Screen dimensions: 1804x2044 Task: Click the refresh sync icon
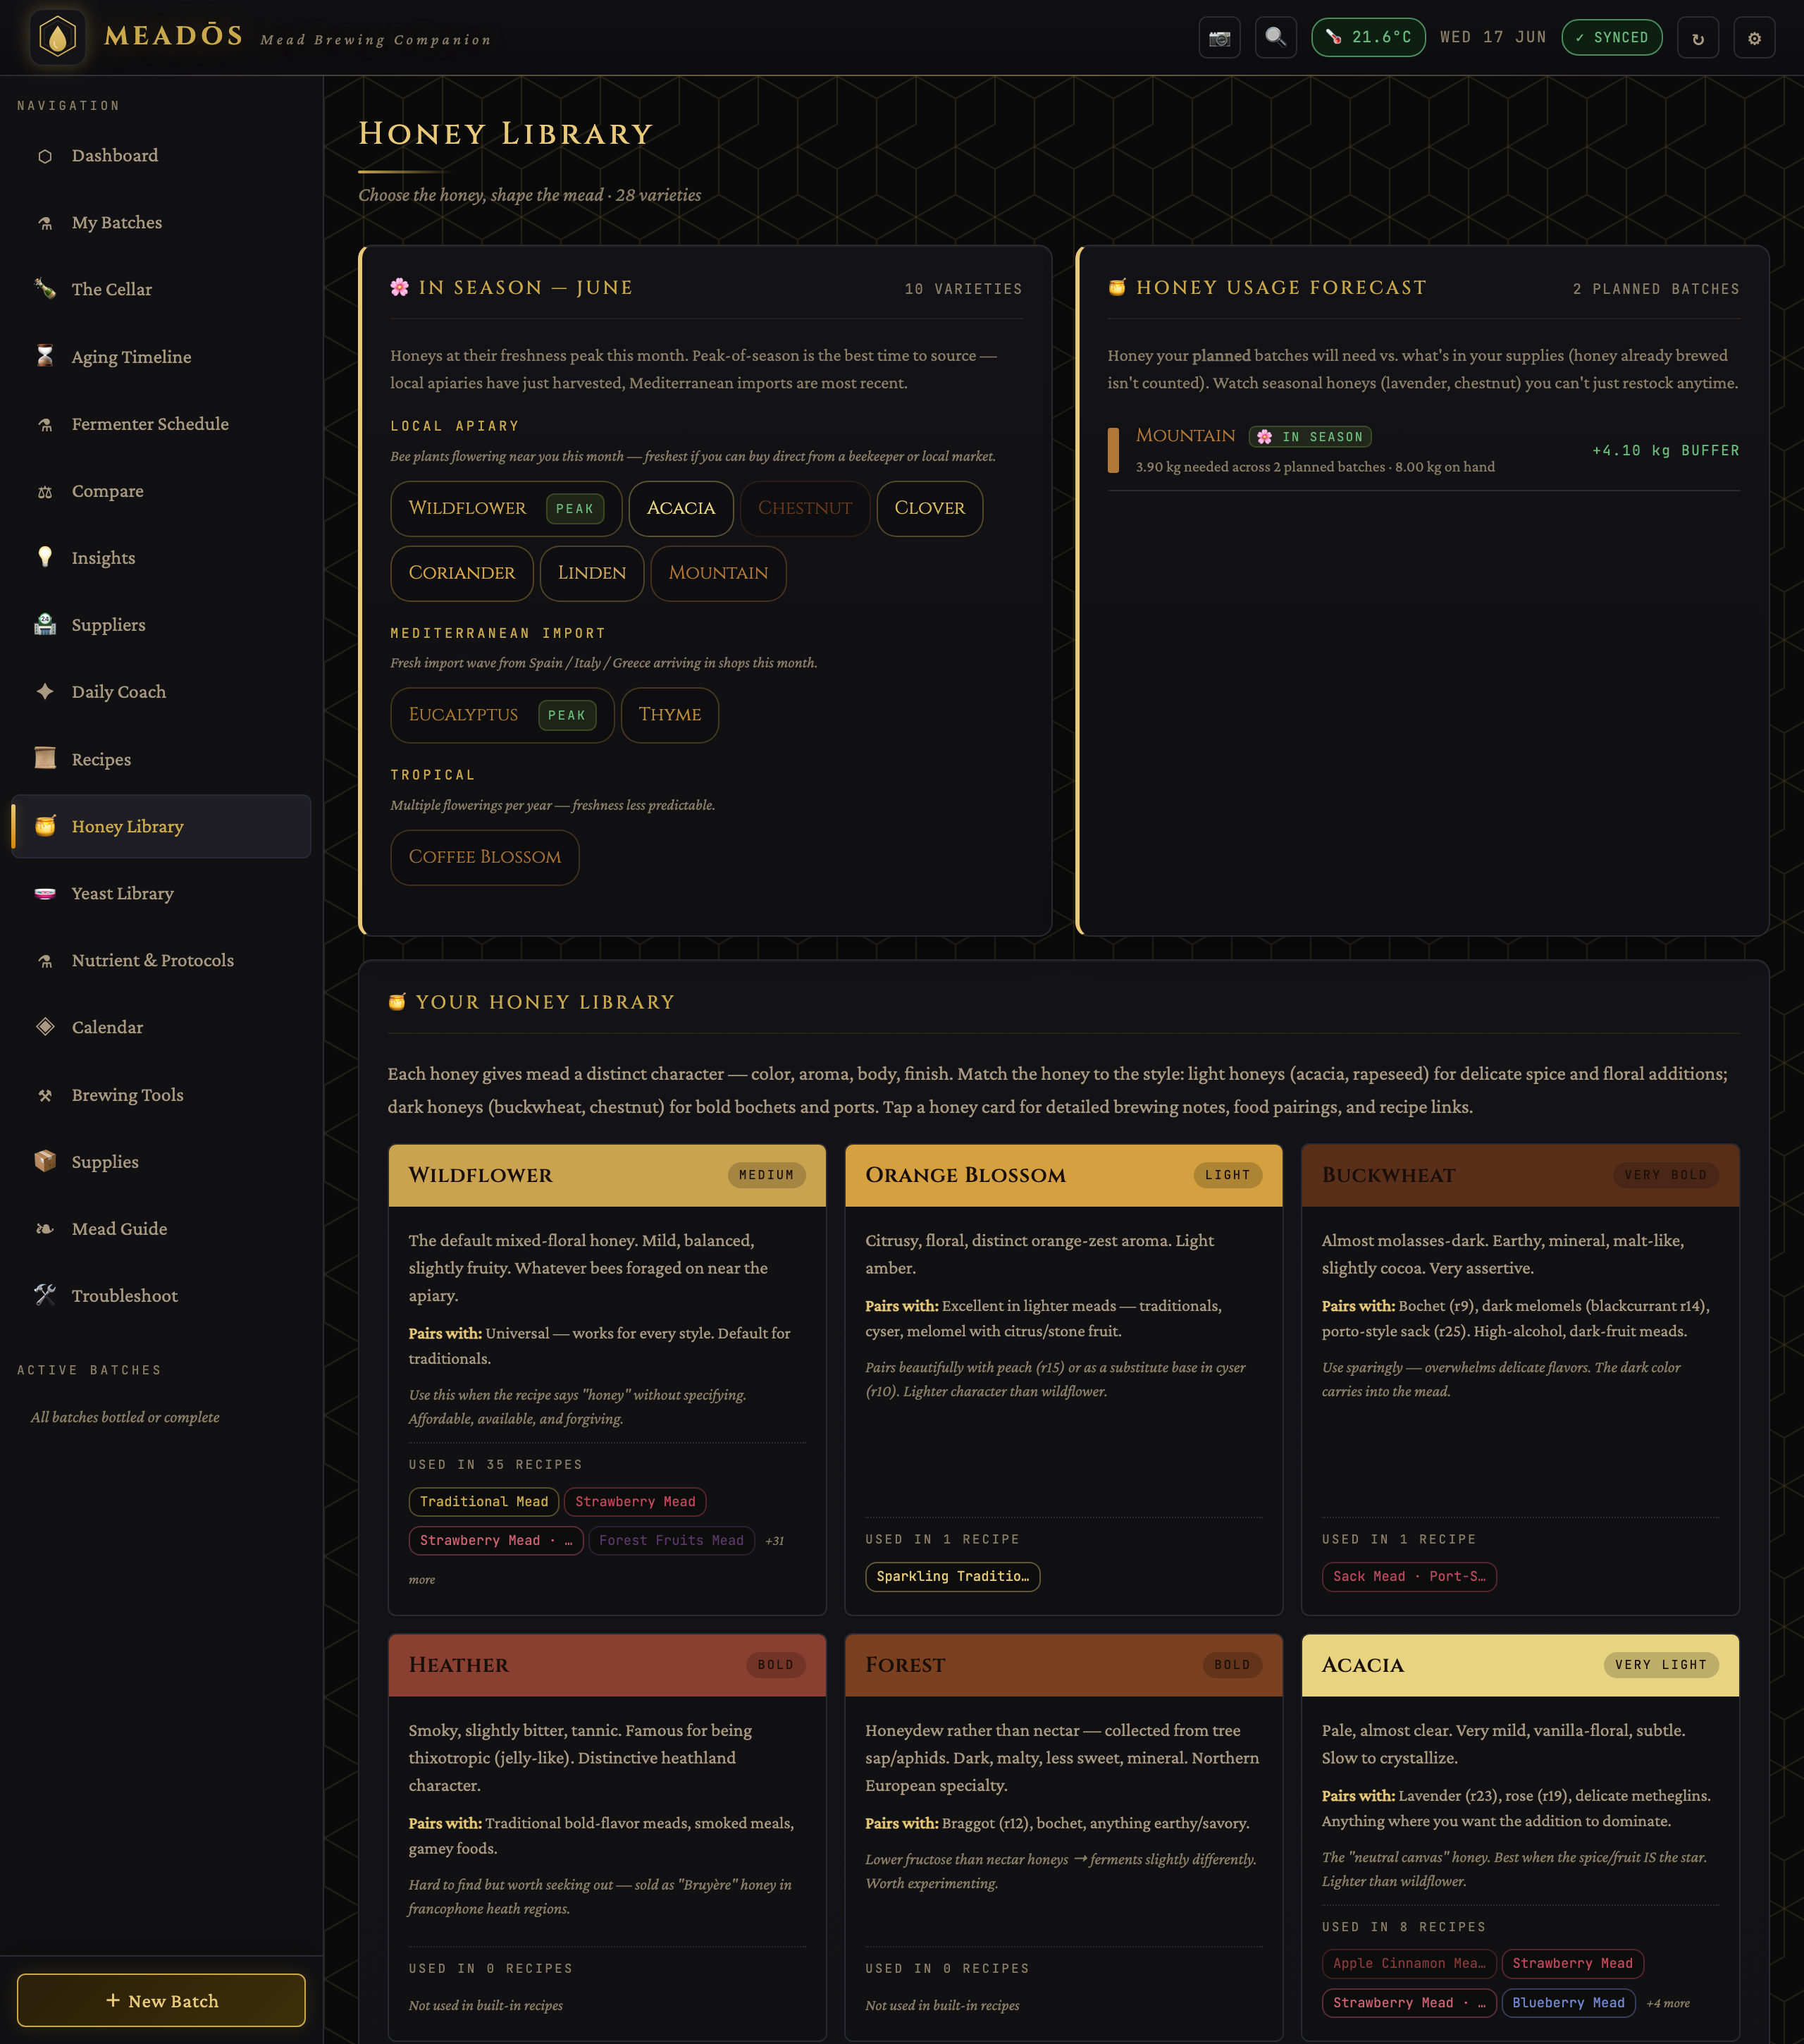click(x=1697, y=38)
